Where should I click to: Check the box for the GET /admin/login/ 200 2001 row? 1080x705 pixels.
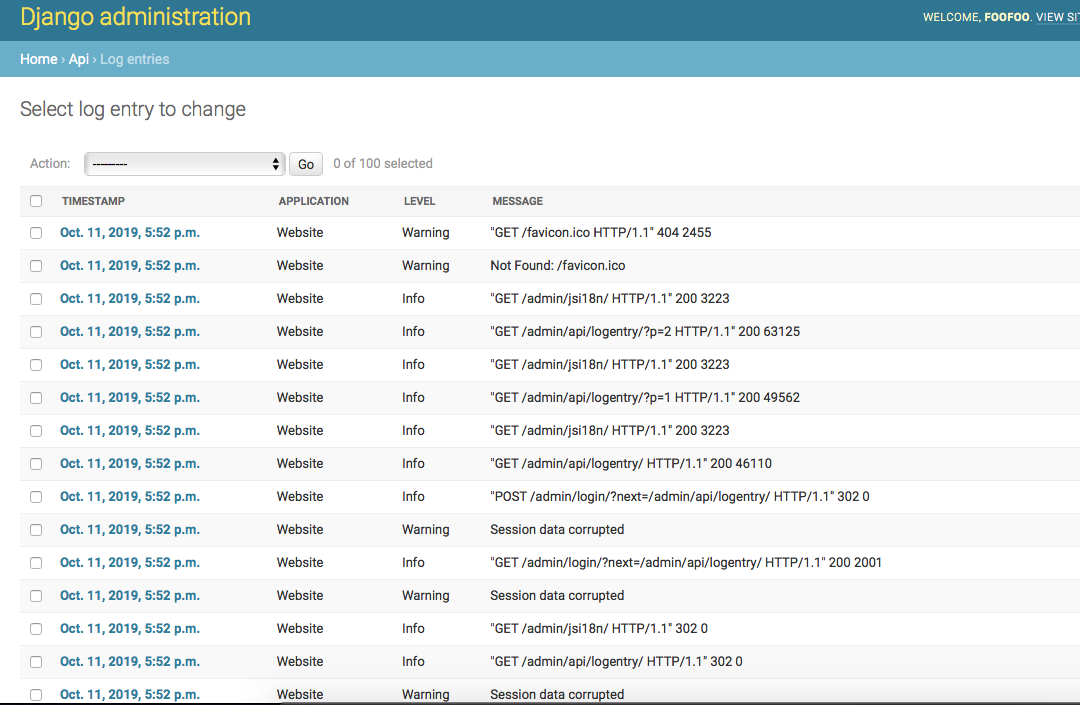pos(36,563)
